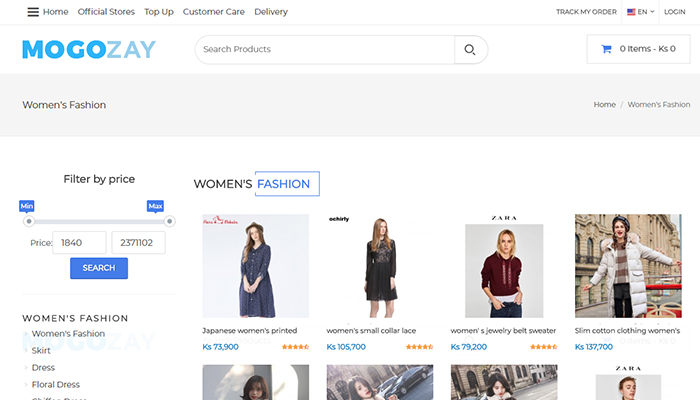Open Slim cotton clothing women's thumbnail
Viewport: 700px width, 400px height.
point(628,266)
